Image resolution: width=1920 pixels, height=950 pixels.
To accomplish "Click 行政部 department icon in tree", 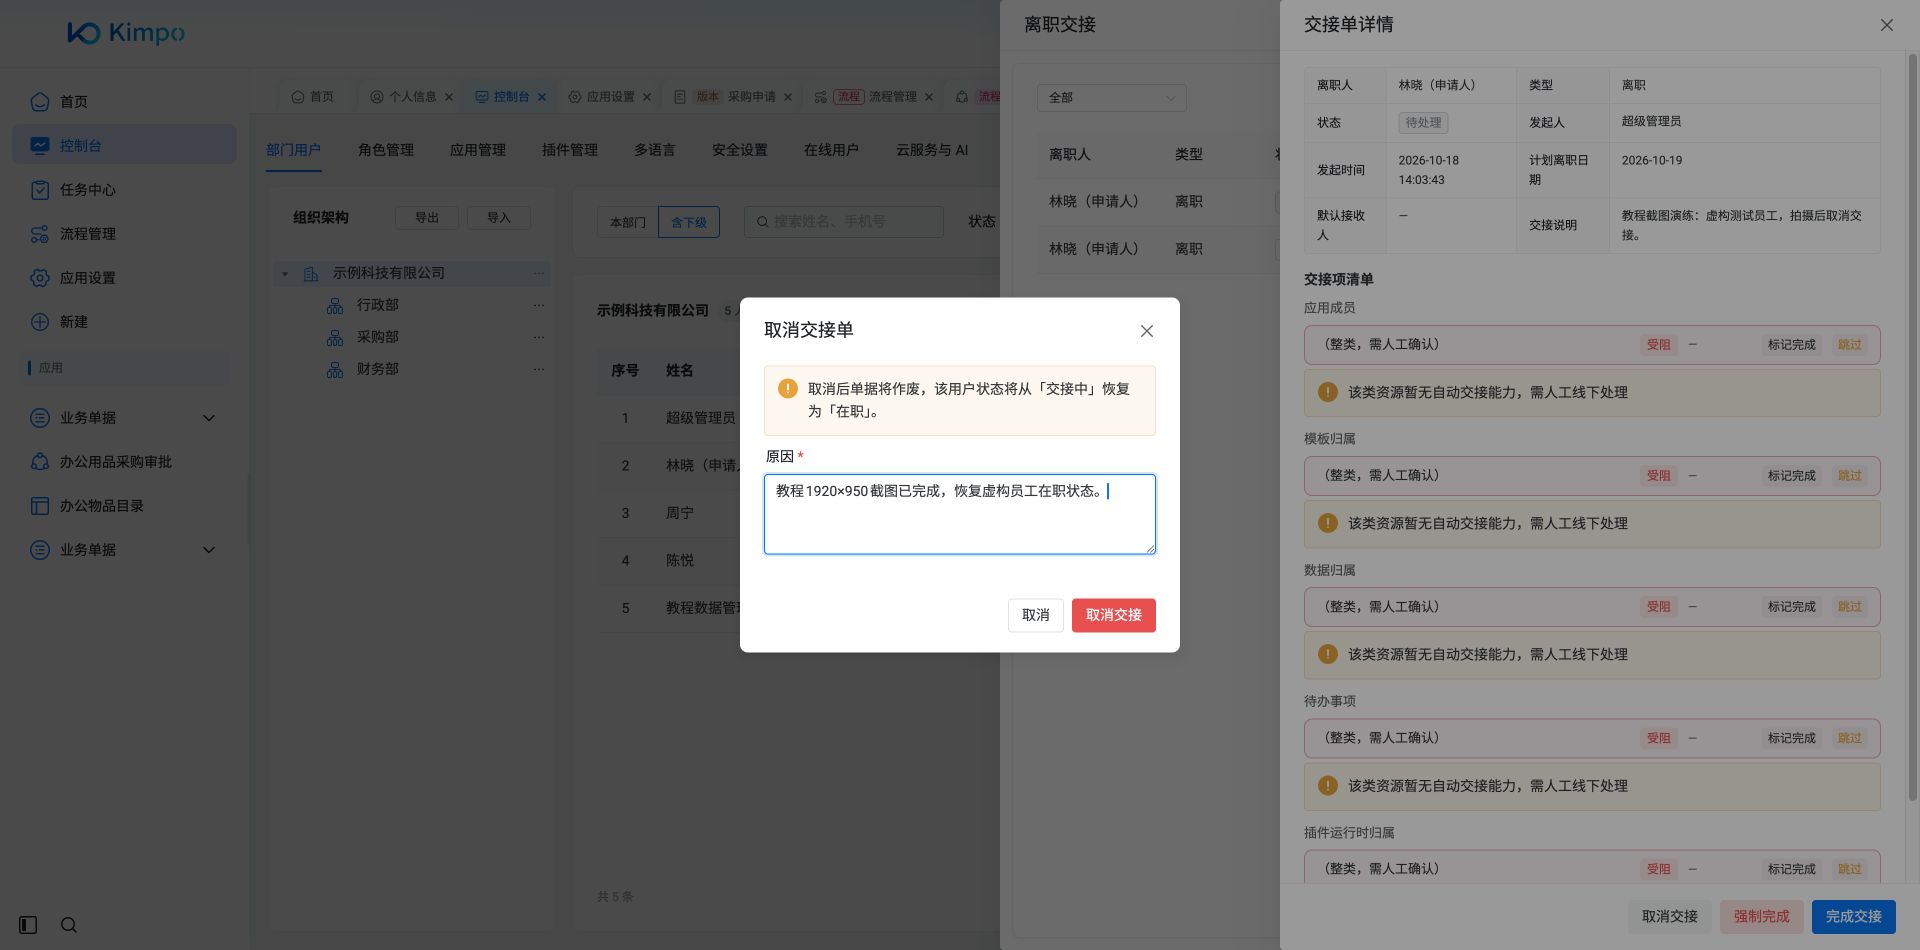I will point(335,305).
